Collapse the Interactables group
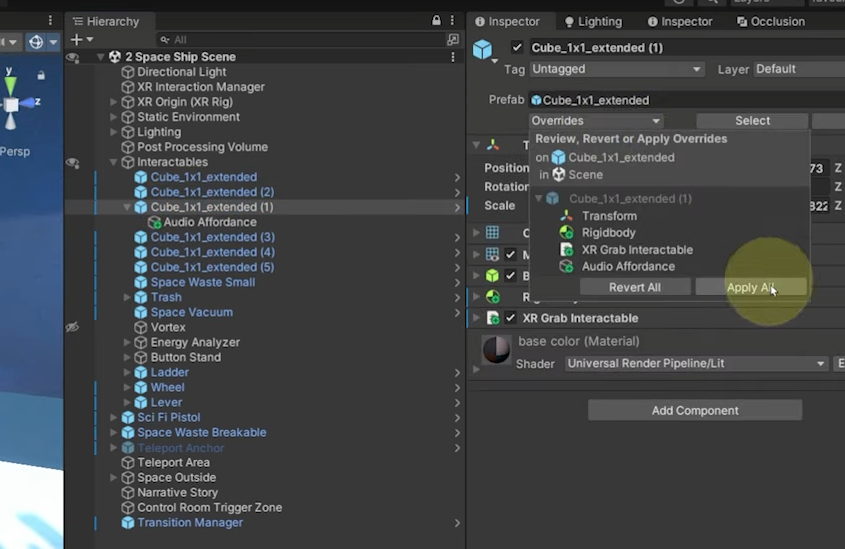This screenshot has width=845, height=549. (114, 162)
